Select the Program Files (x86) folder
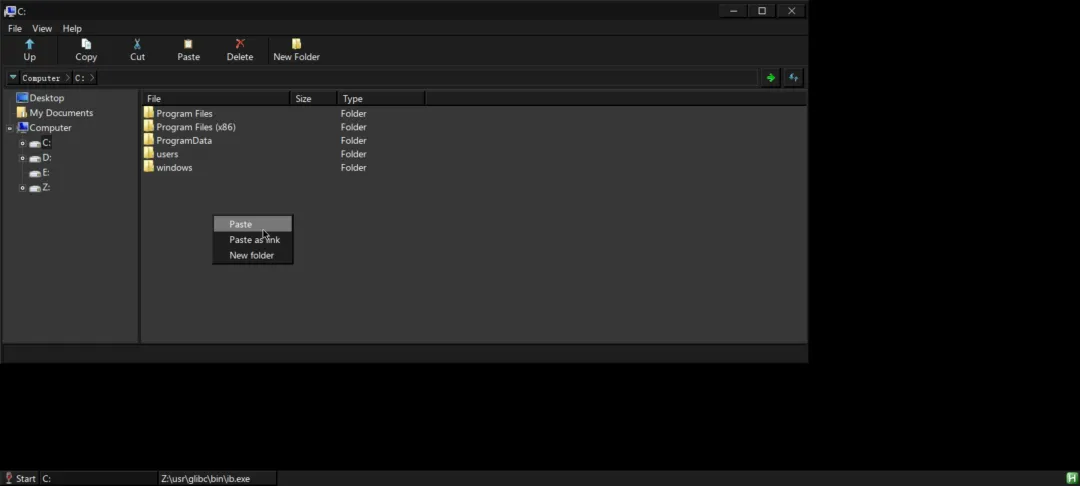 196,127
